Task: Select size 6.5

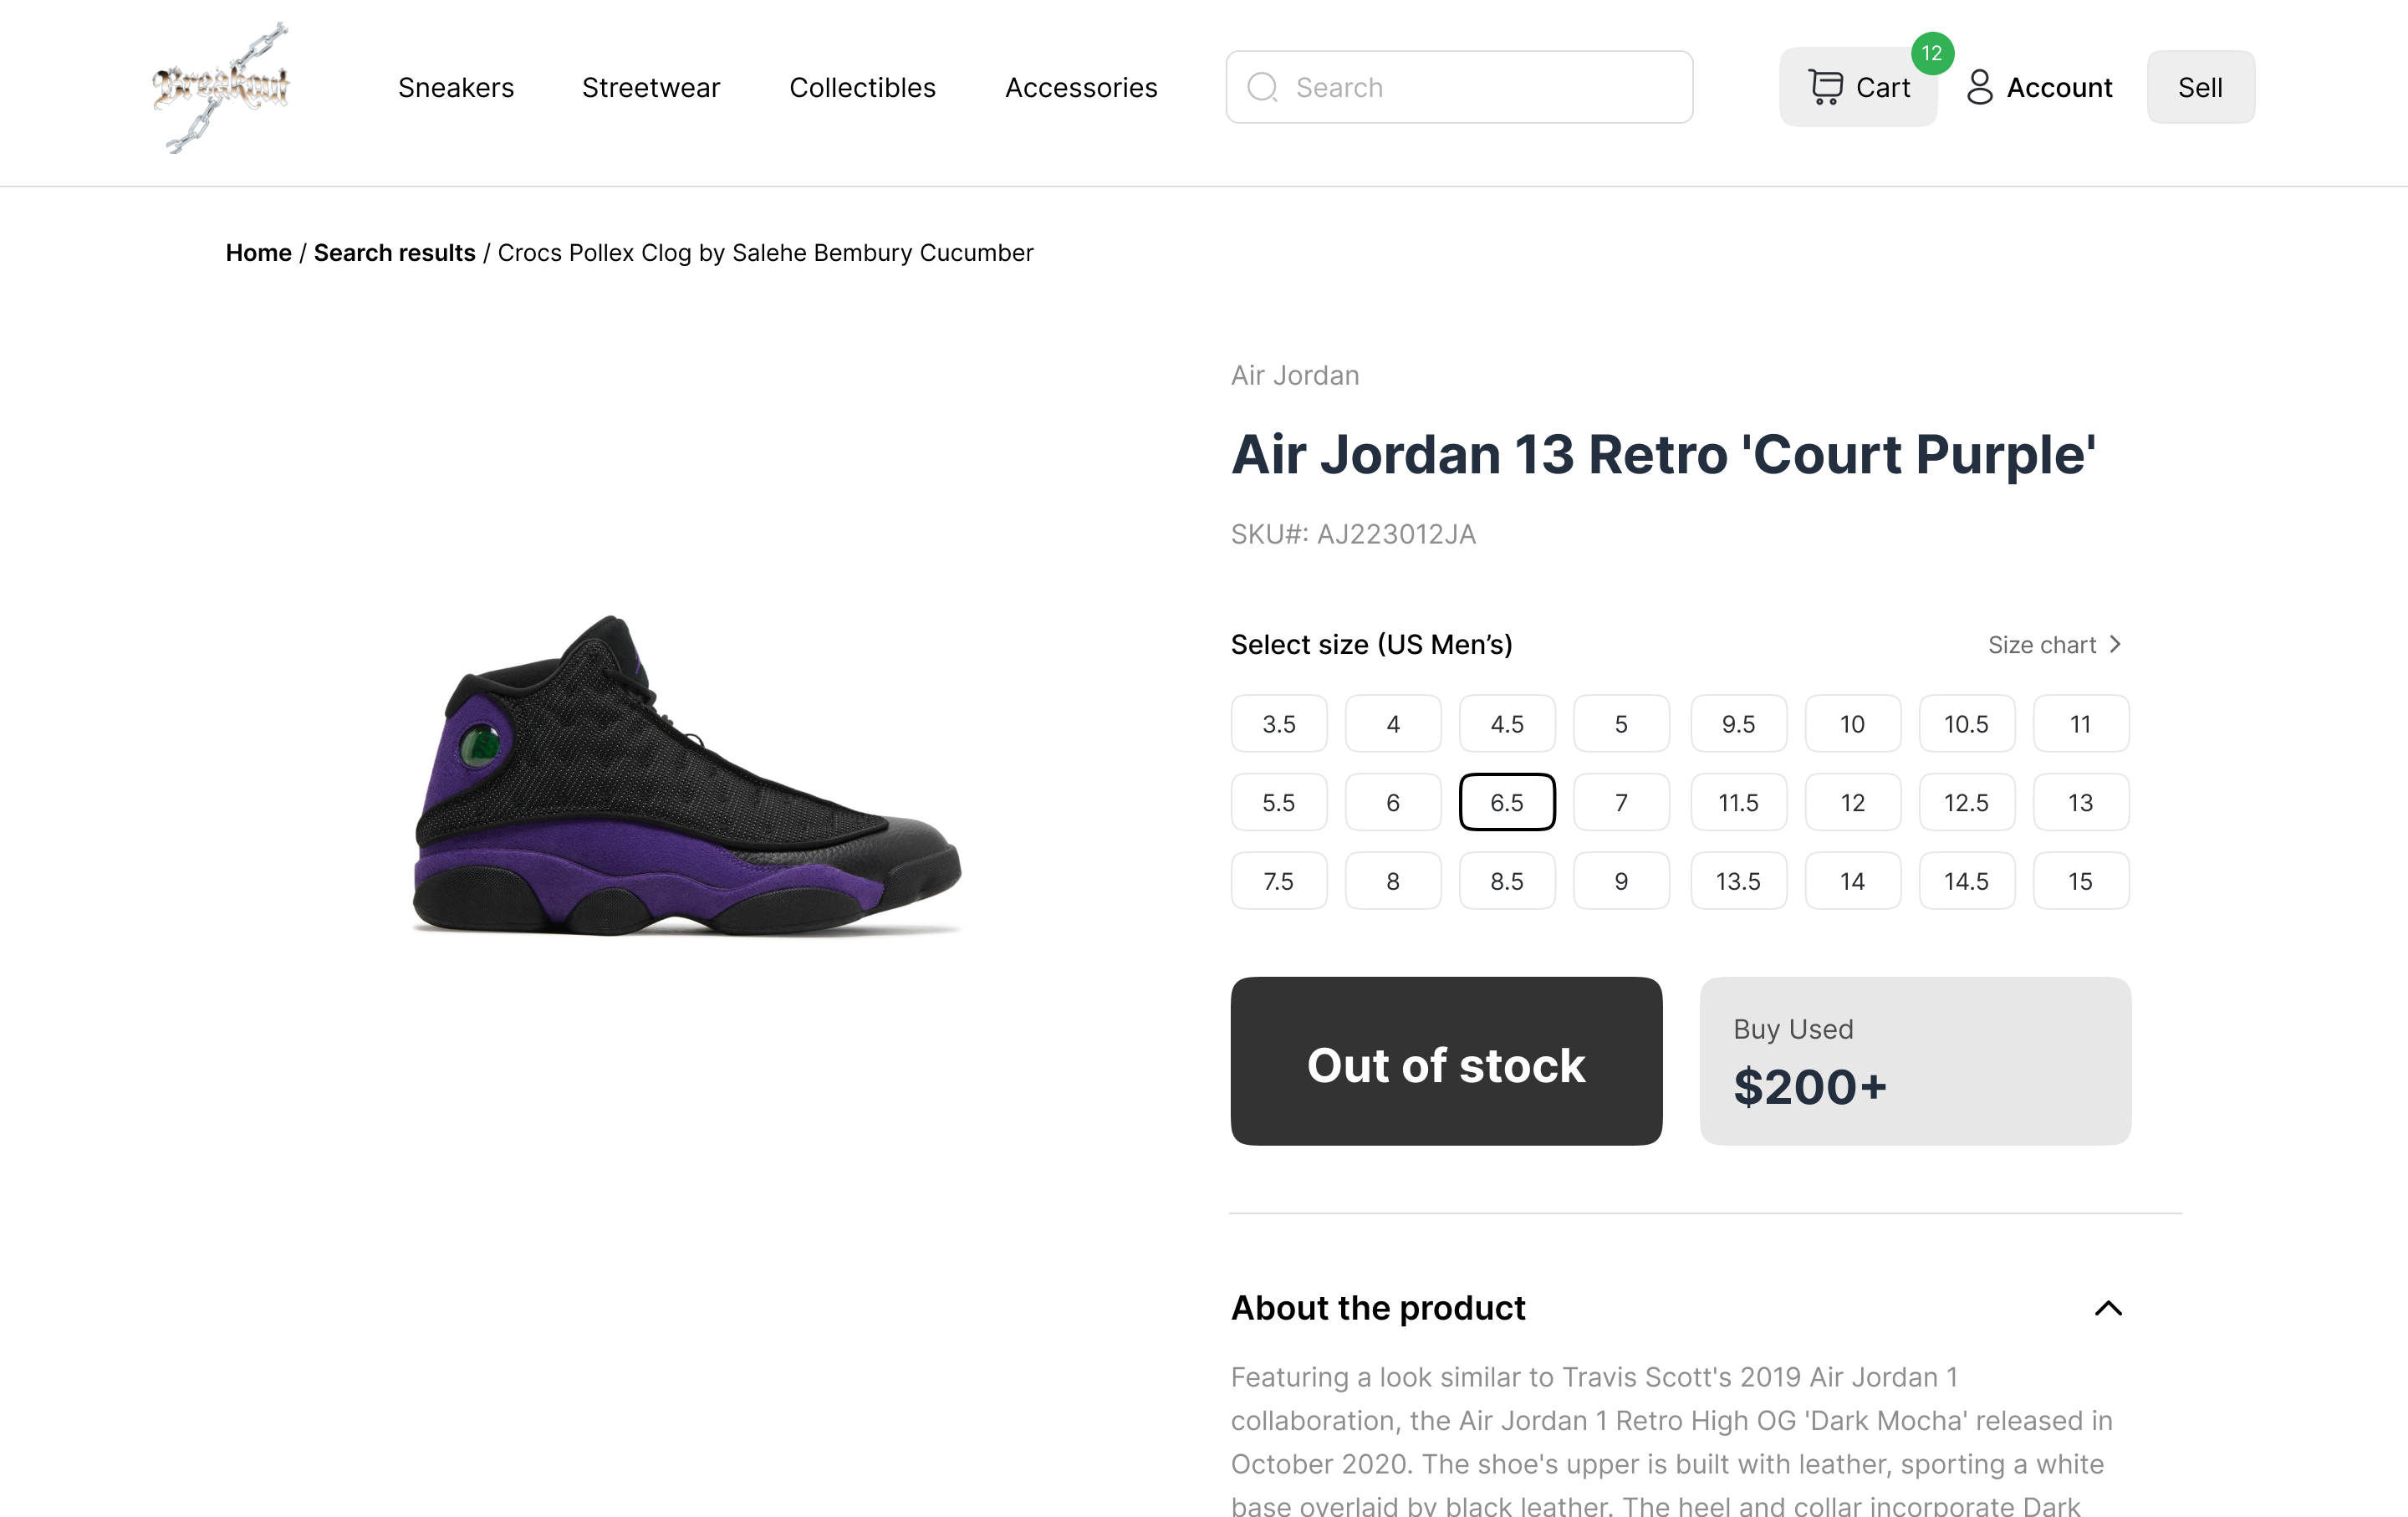Action: pyautogui.click(x=1507, y=802)
